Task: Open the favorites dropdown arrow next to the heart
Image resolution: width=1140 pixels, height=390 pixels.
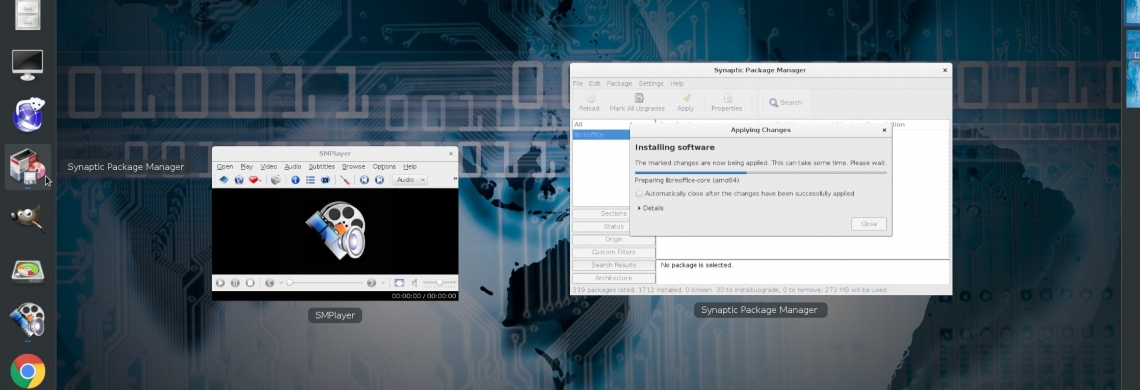Action: [x=260, y=180]
